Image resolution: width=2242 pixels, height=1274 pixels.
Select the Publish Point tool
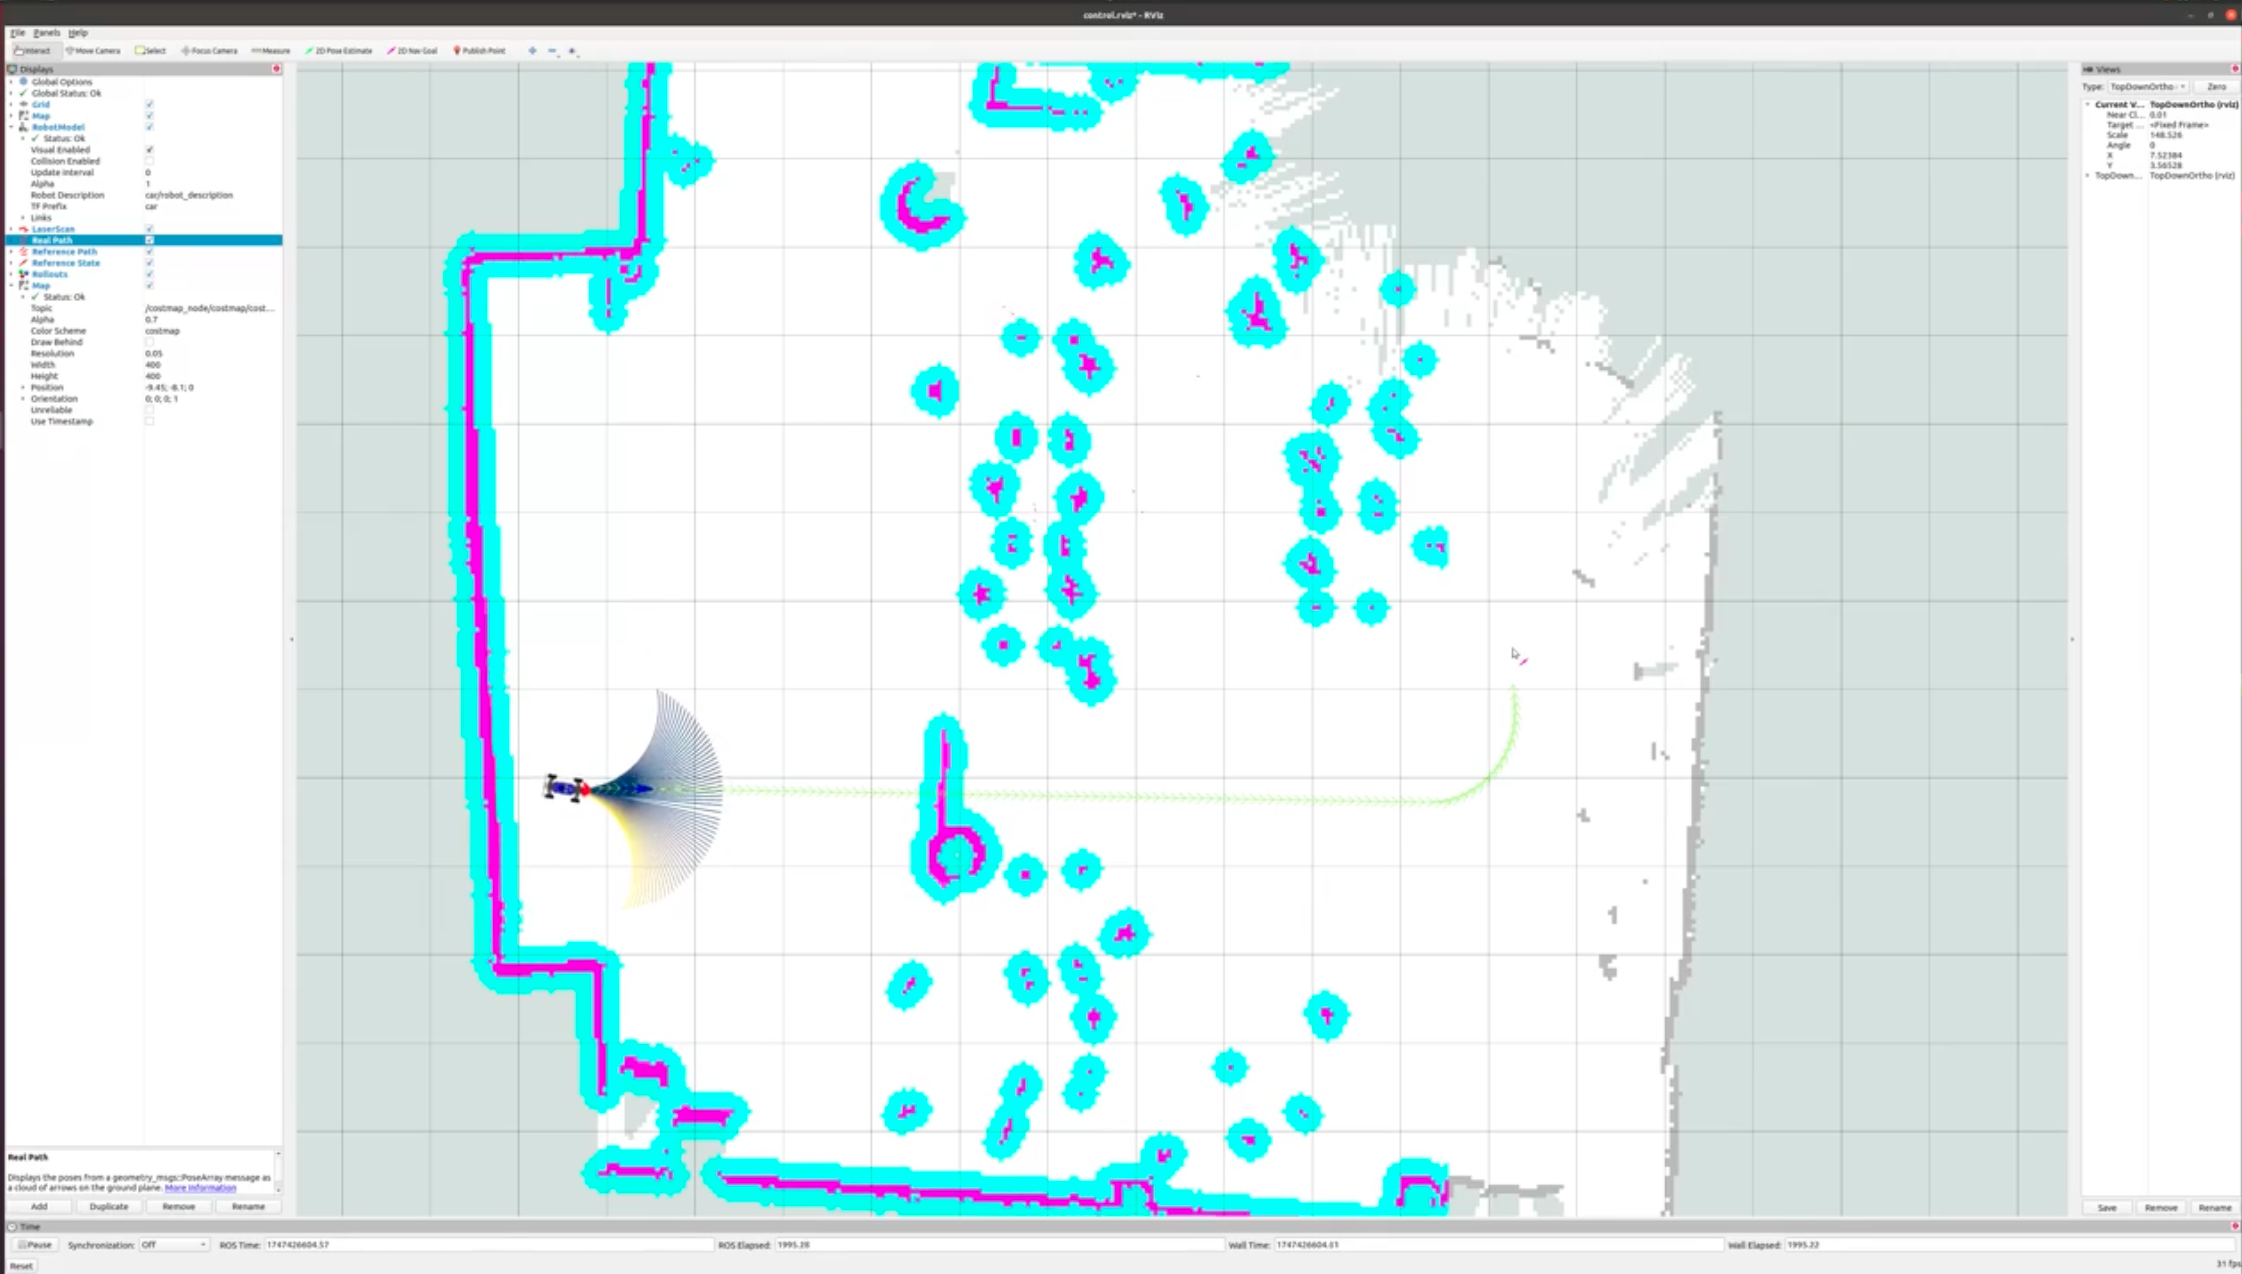pos(478,50)
